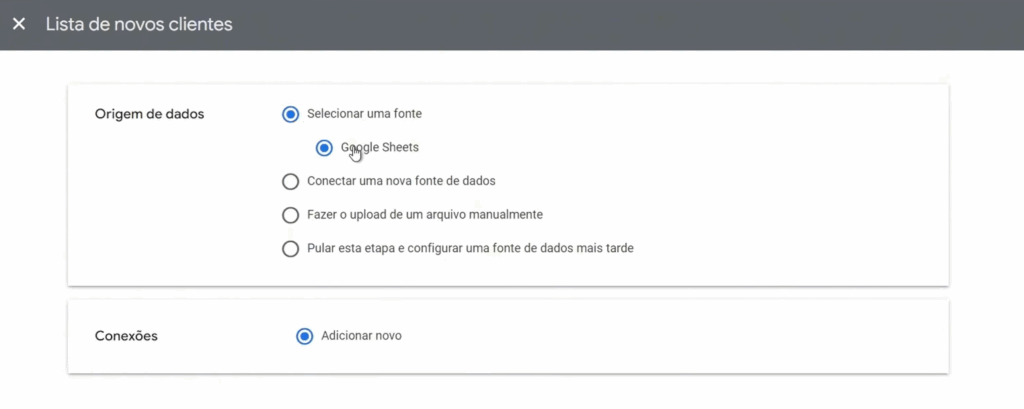The width and height of the screenshot is (1024, 409).
Task: Click the gray page background below Conexões card
Action: pos(500,392)
